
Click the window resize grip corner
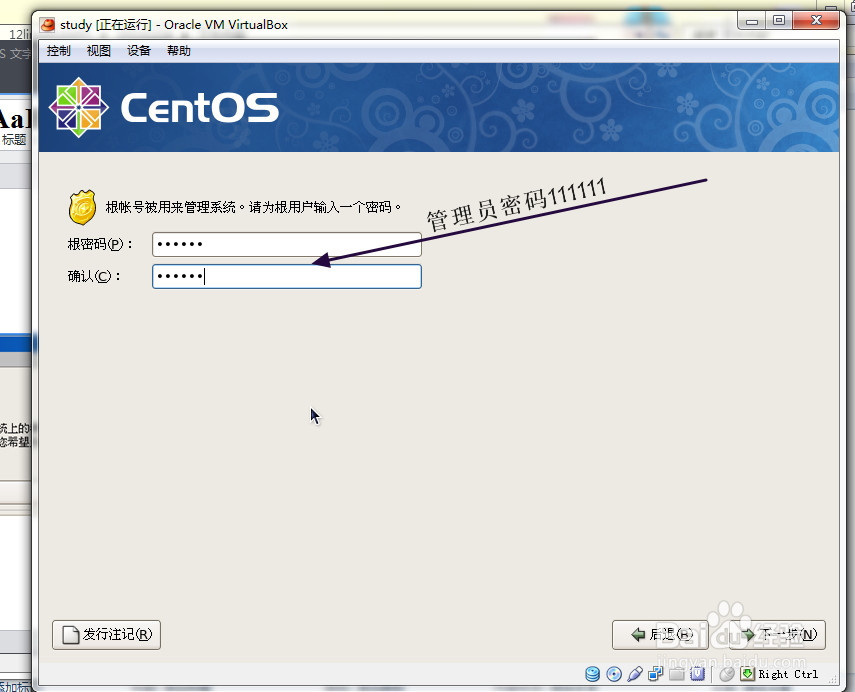[x=833, y=679]
